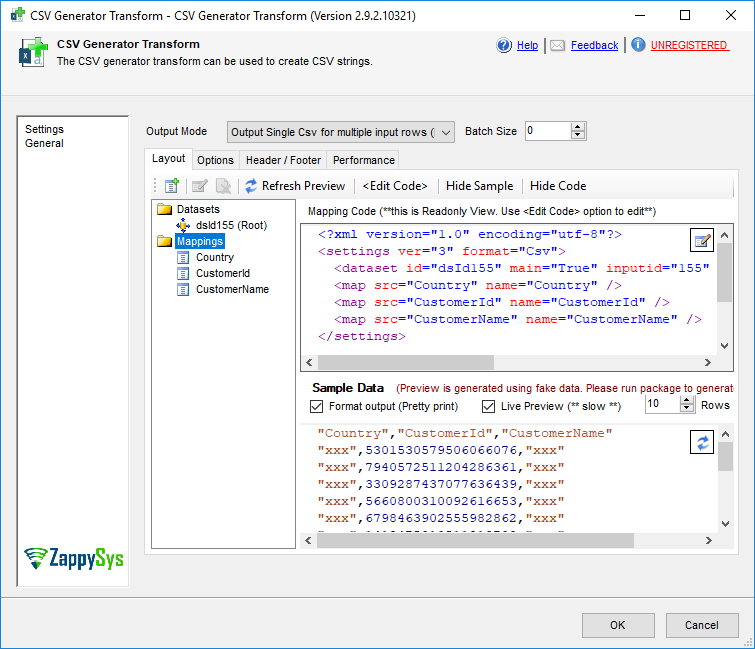Screen dimensions: 755x649
Task: Select the CustomerName mapping item
Action: coord(232,289)
